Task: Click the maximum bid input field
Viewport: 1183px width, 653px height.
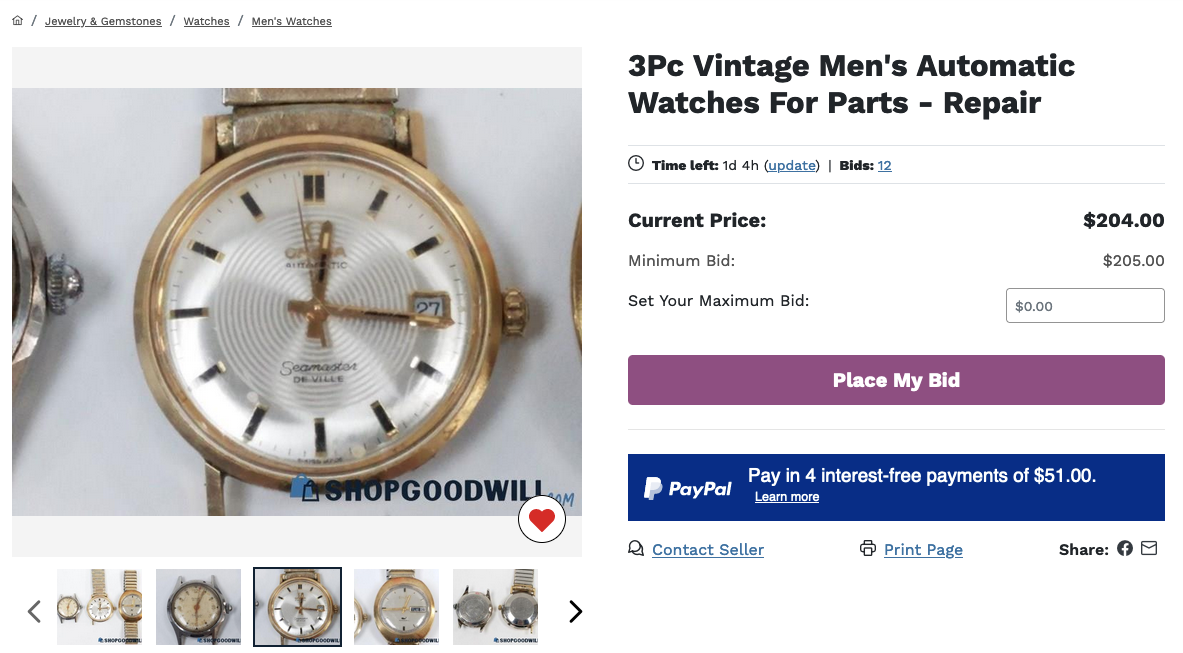Action: click(x=1085, y=306)
